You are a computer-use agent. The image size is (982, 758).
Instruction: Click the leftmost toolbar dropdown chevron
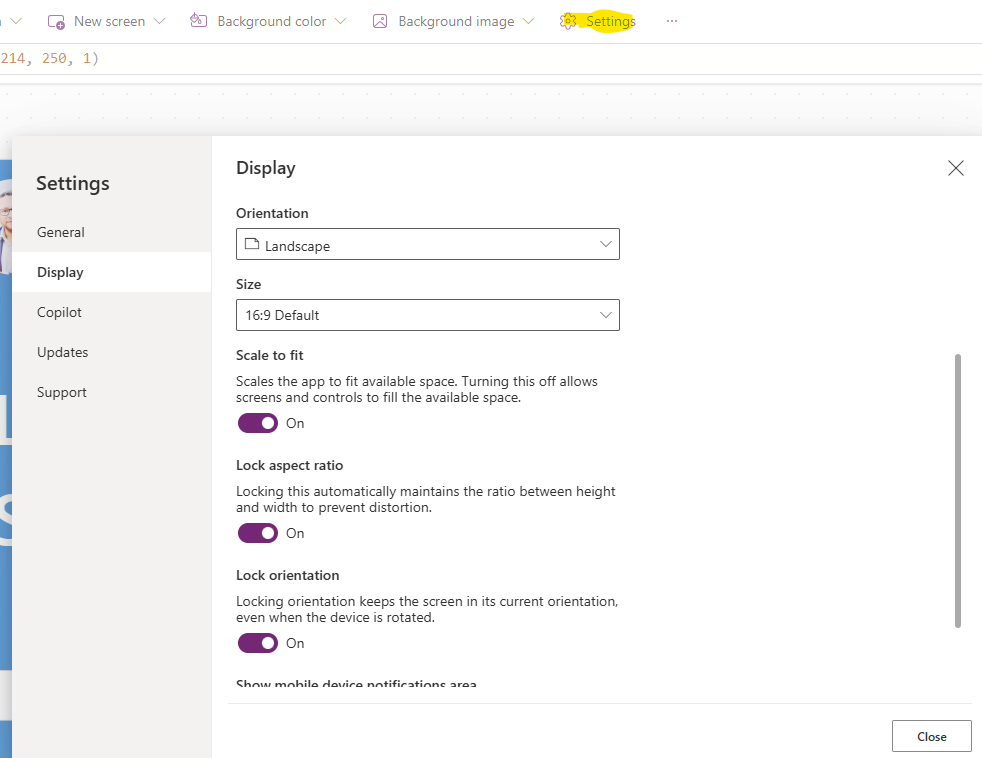coord(15,21)
